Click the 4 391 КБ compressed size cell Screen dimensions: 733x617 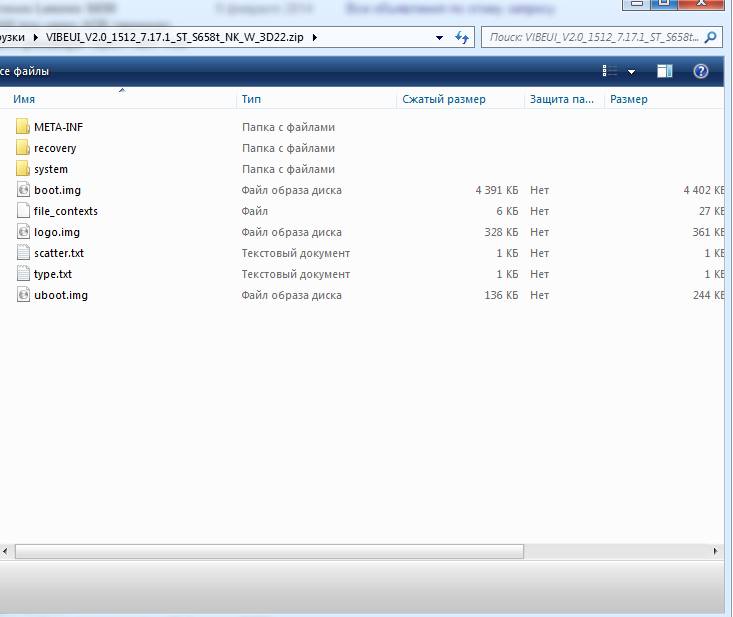pos(496,190)
